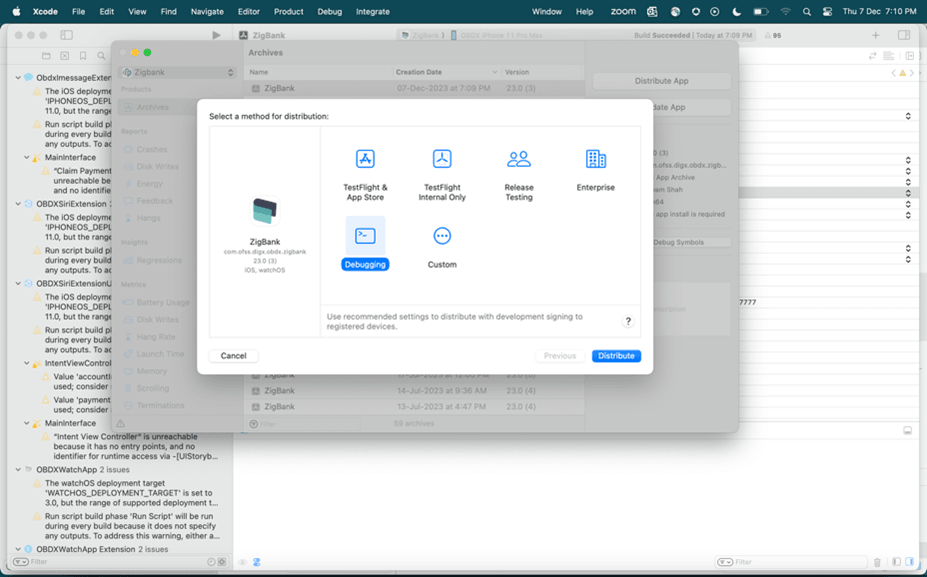Screen dimensions: 927x577
Task: Open the Apple menu
Action: (x=17, y=11)
